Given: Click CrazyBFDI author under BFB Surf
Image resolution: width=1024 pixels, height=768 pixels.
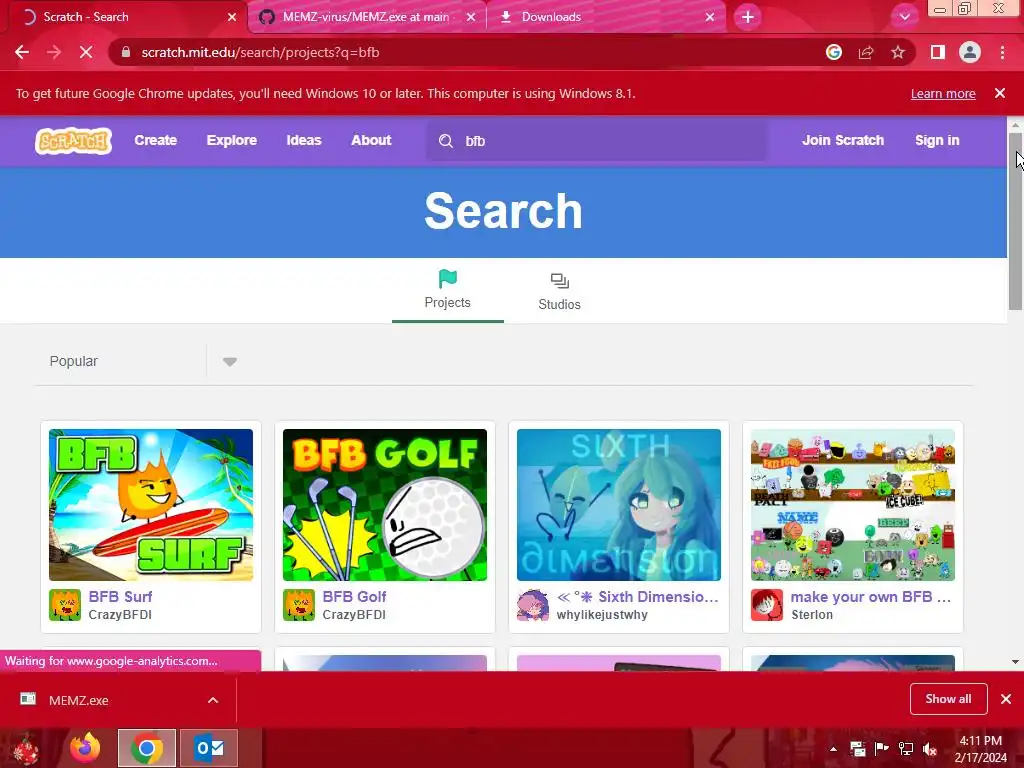Looking at the screenshot, I should pyautogui.click(x=120, y=615).
